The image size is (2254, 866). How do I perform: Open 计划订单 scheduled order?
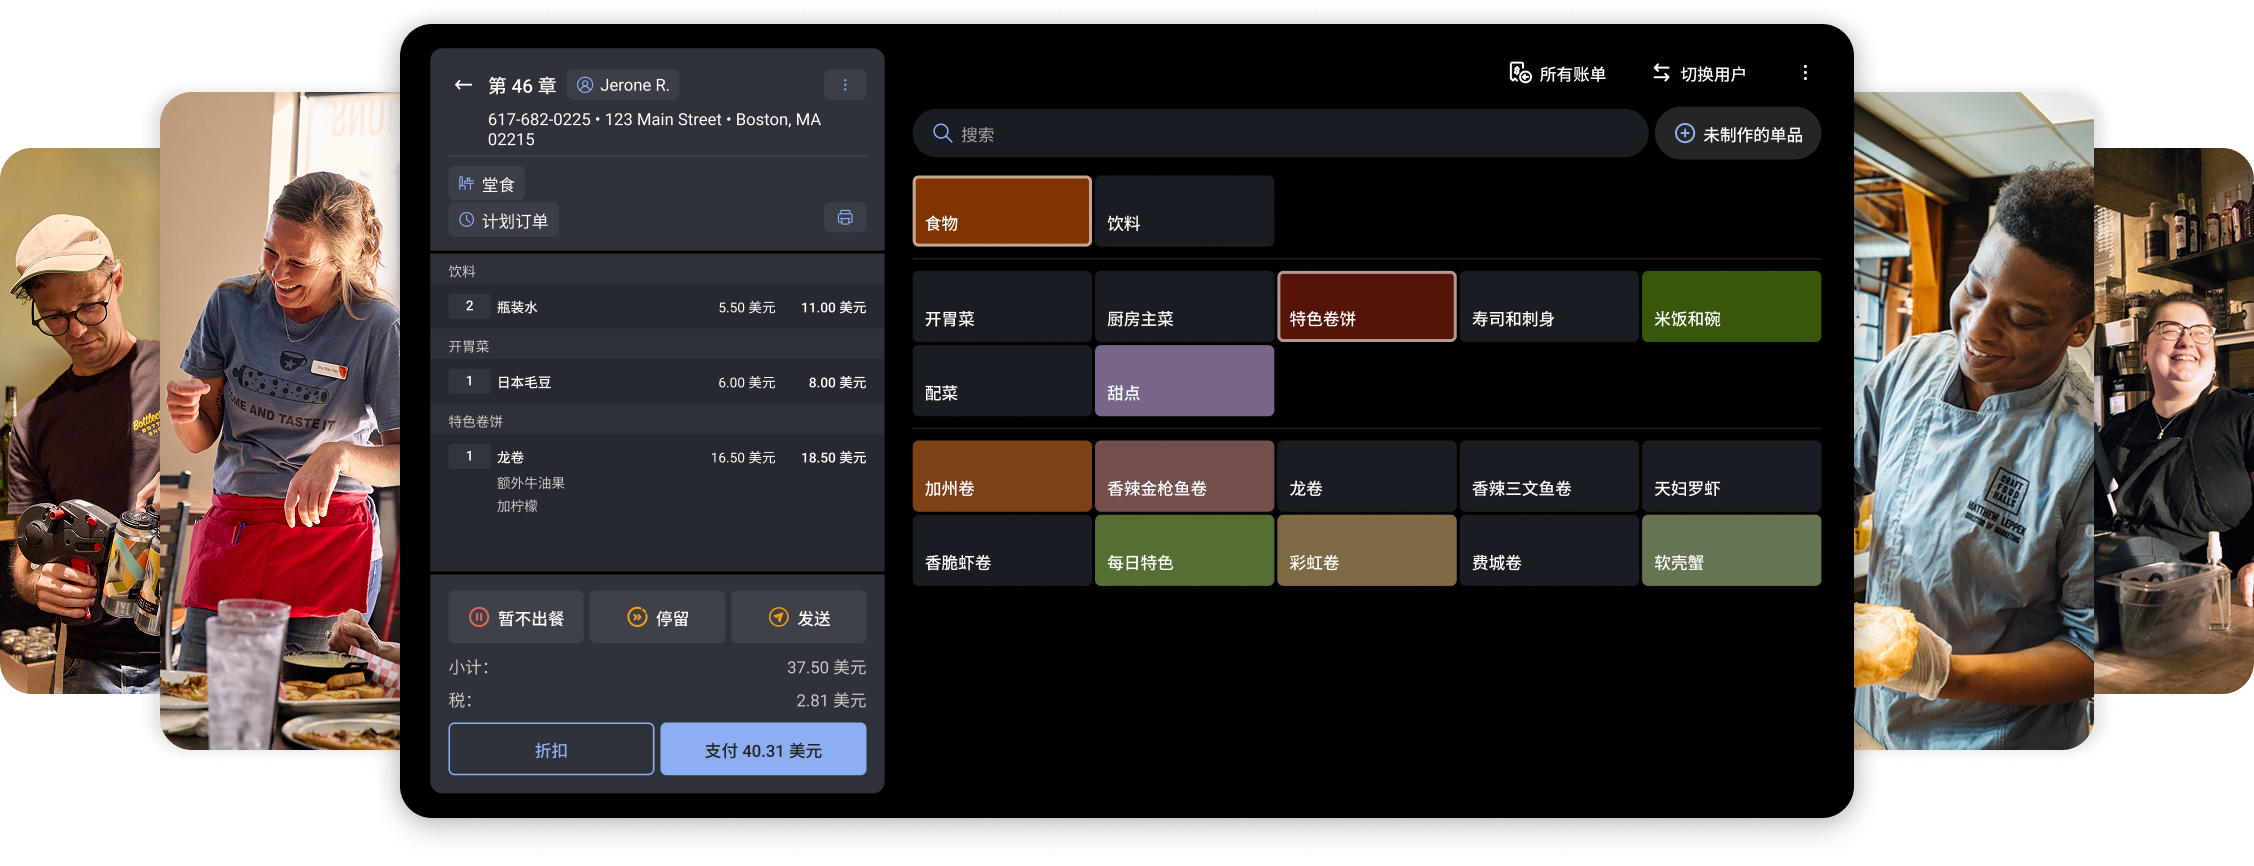(x=503, y=220)
